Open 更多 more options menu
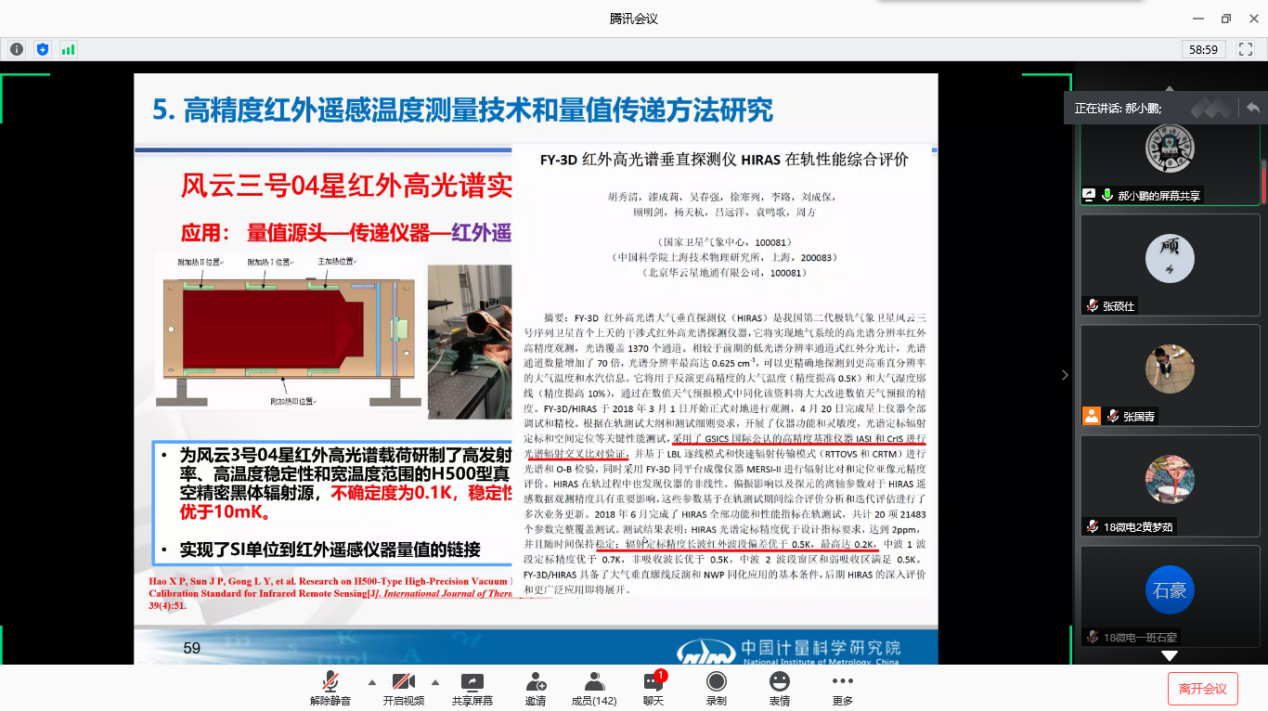The height and width of the screenshot is (711, 1268). click(842, 687)
